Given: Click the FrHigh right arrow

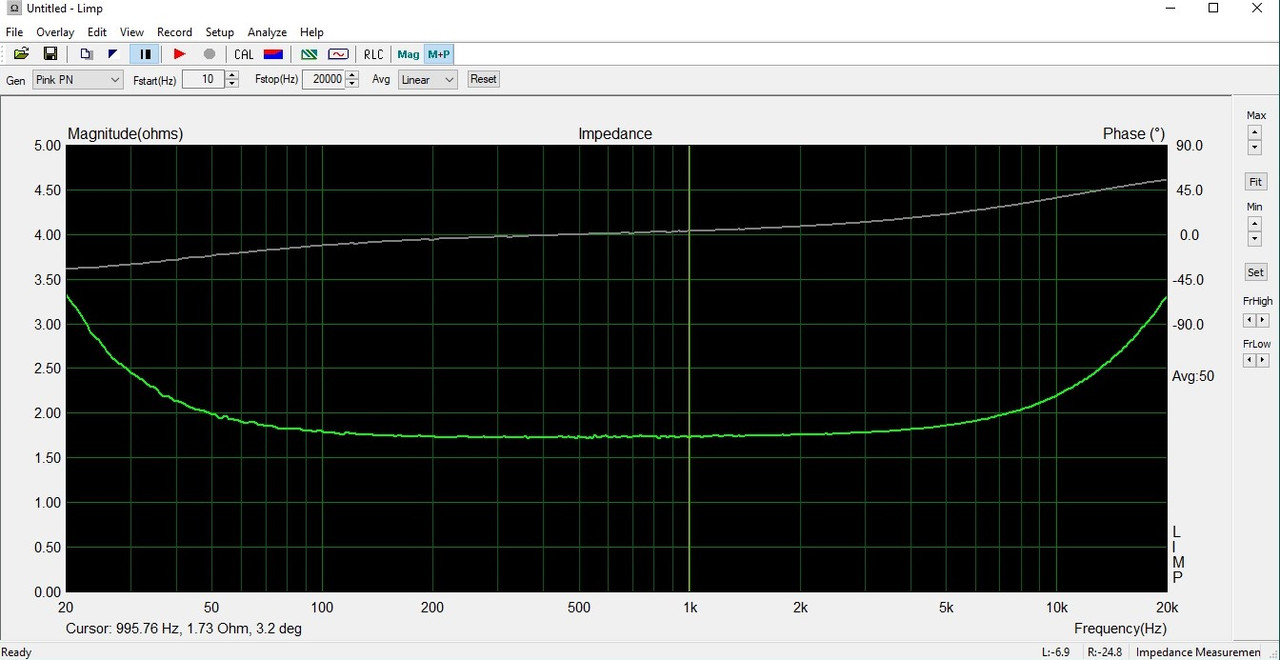Looking at the screenshot, I should tap(1263, 320).
